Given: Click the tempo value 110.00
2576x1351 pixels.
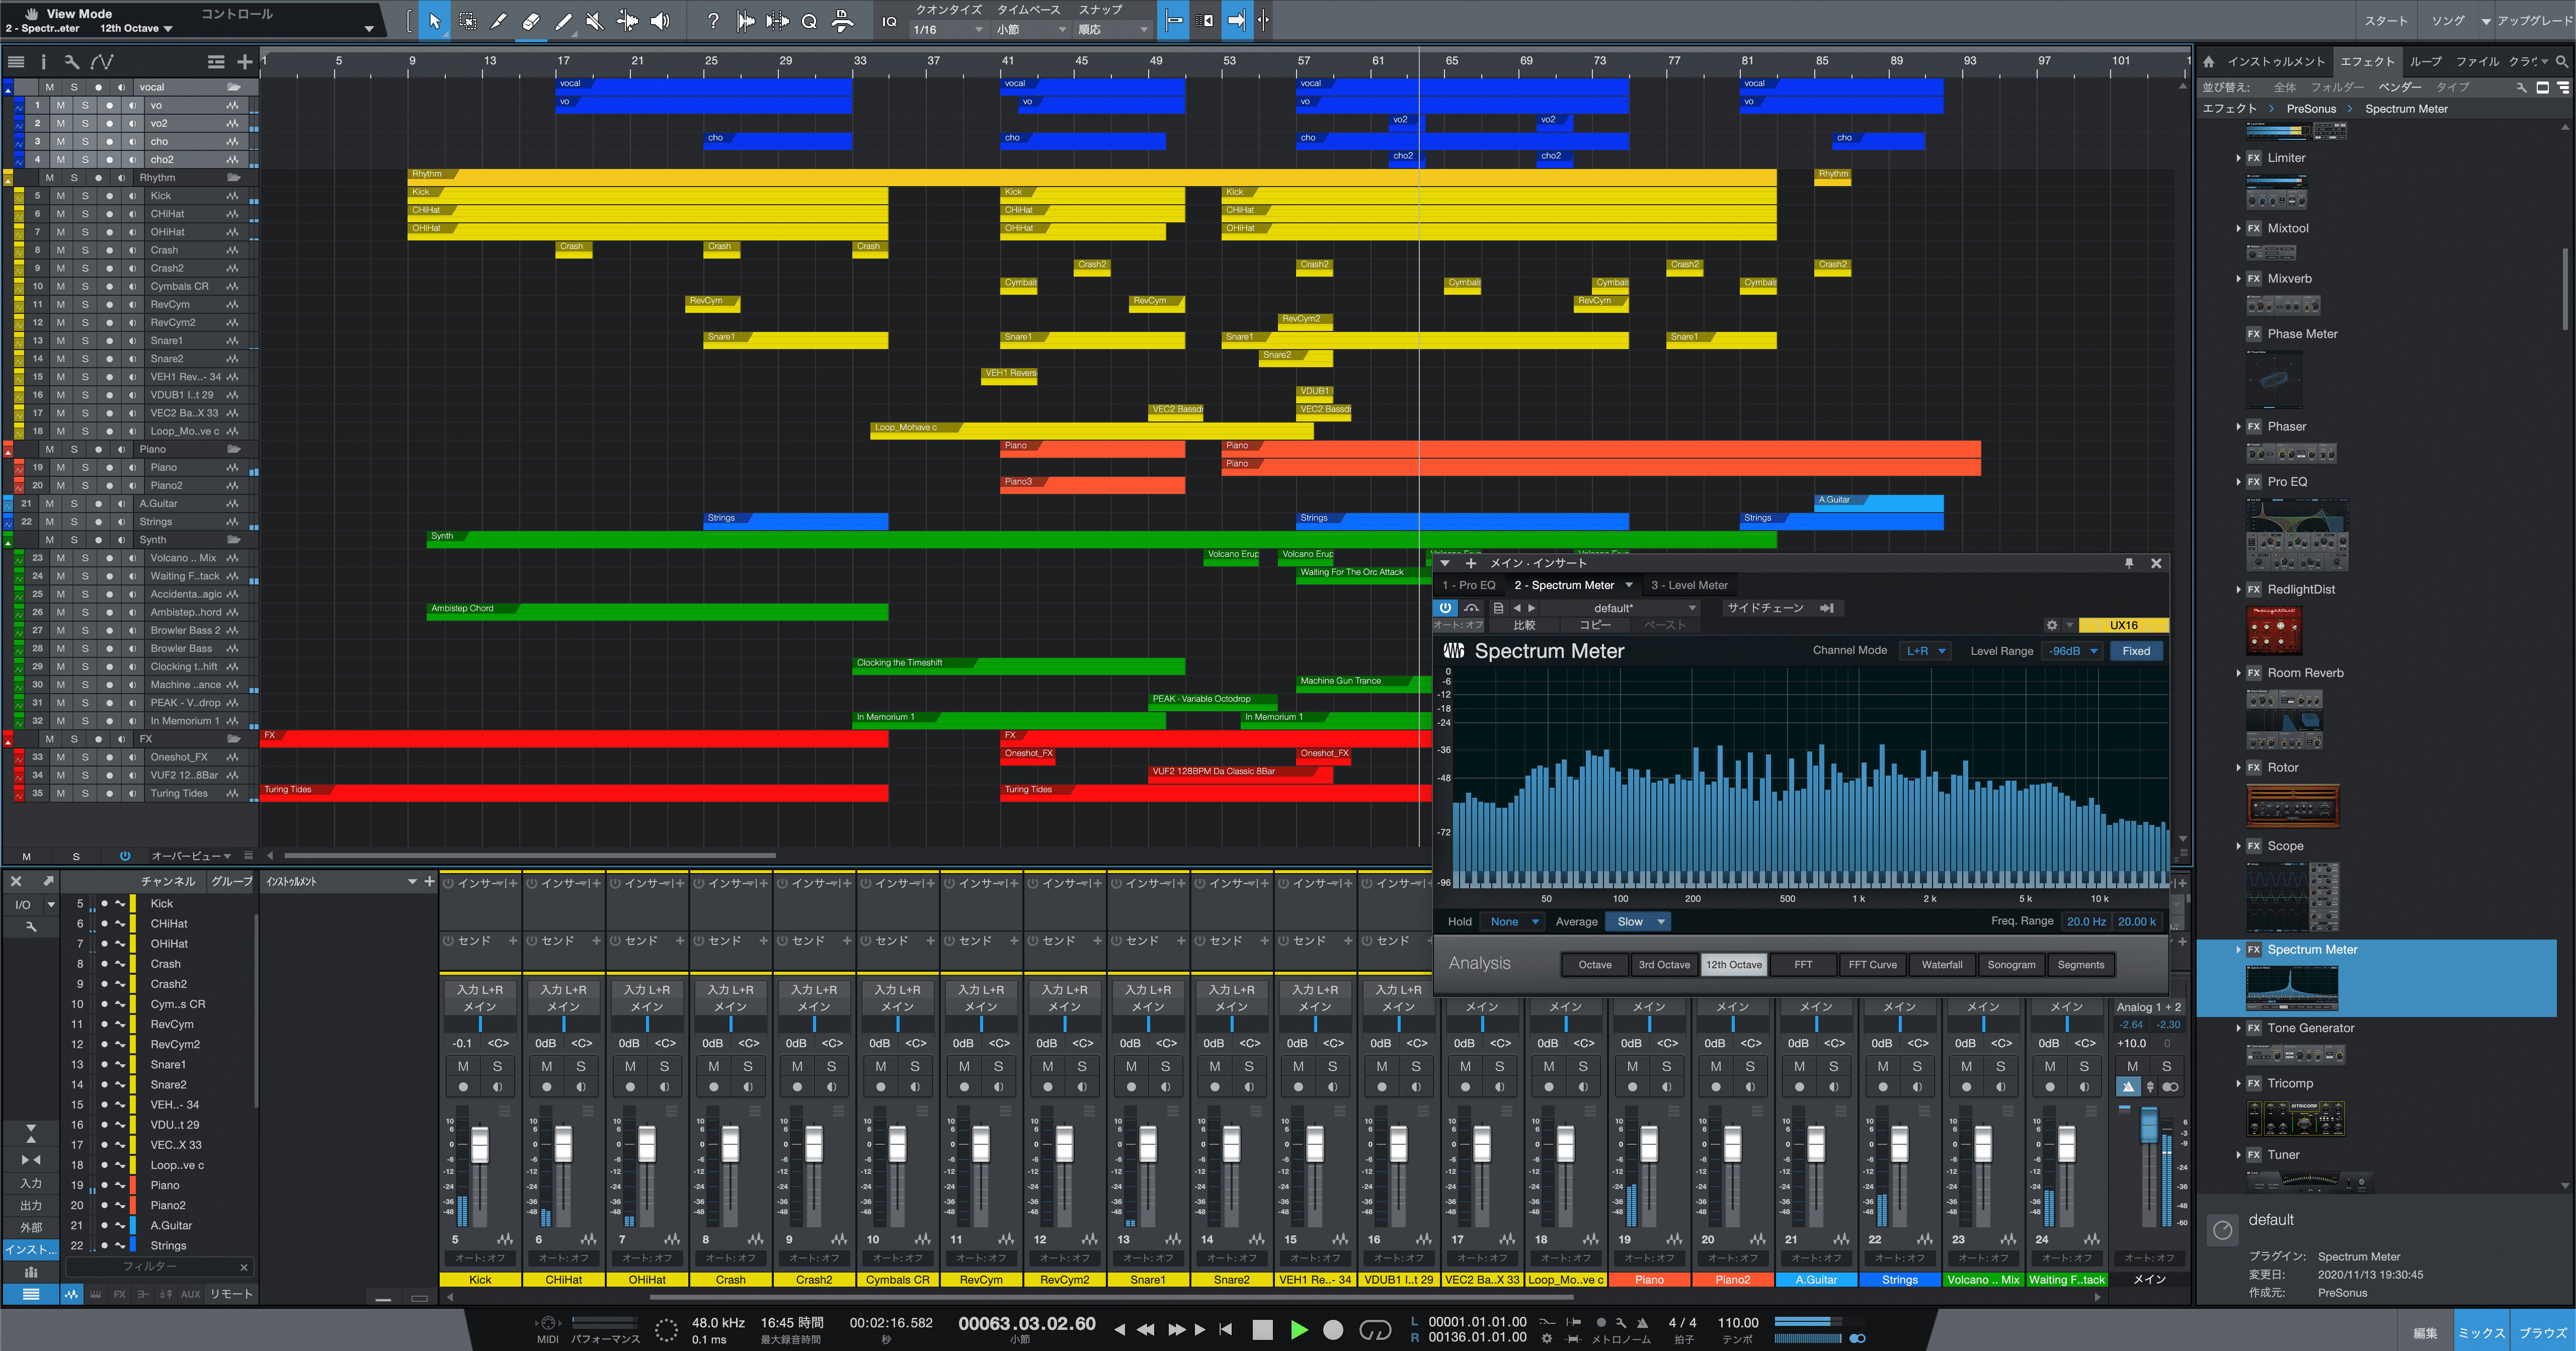Looking at the screenshot, I should pos(1738,1322).
